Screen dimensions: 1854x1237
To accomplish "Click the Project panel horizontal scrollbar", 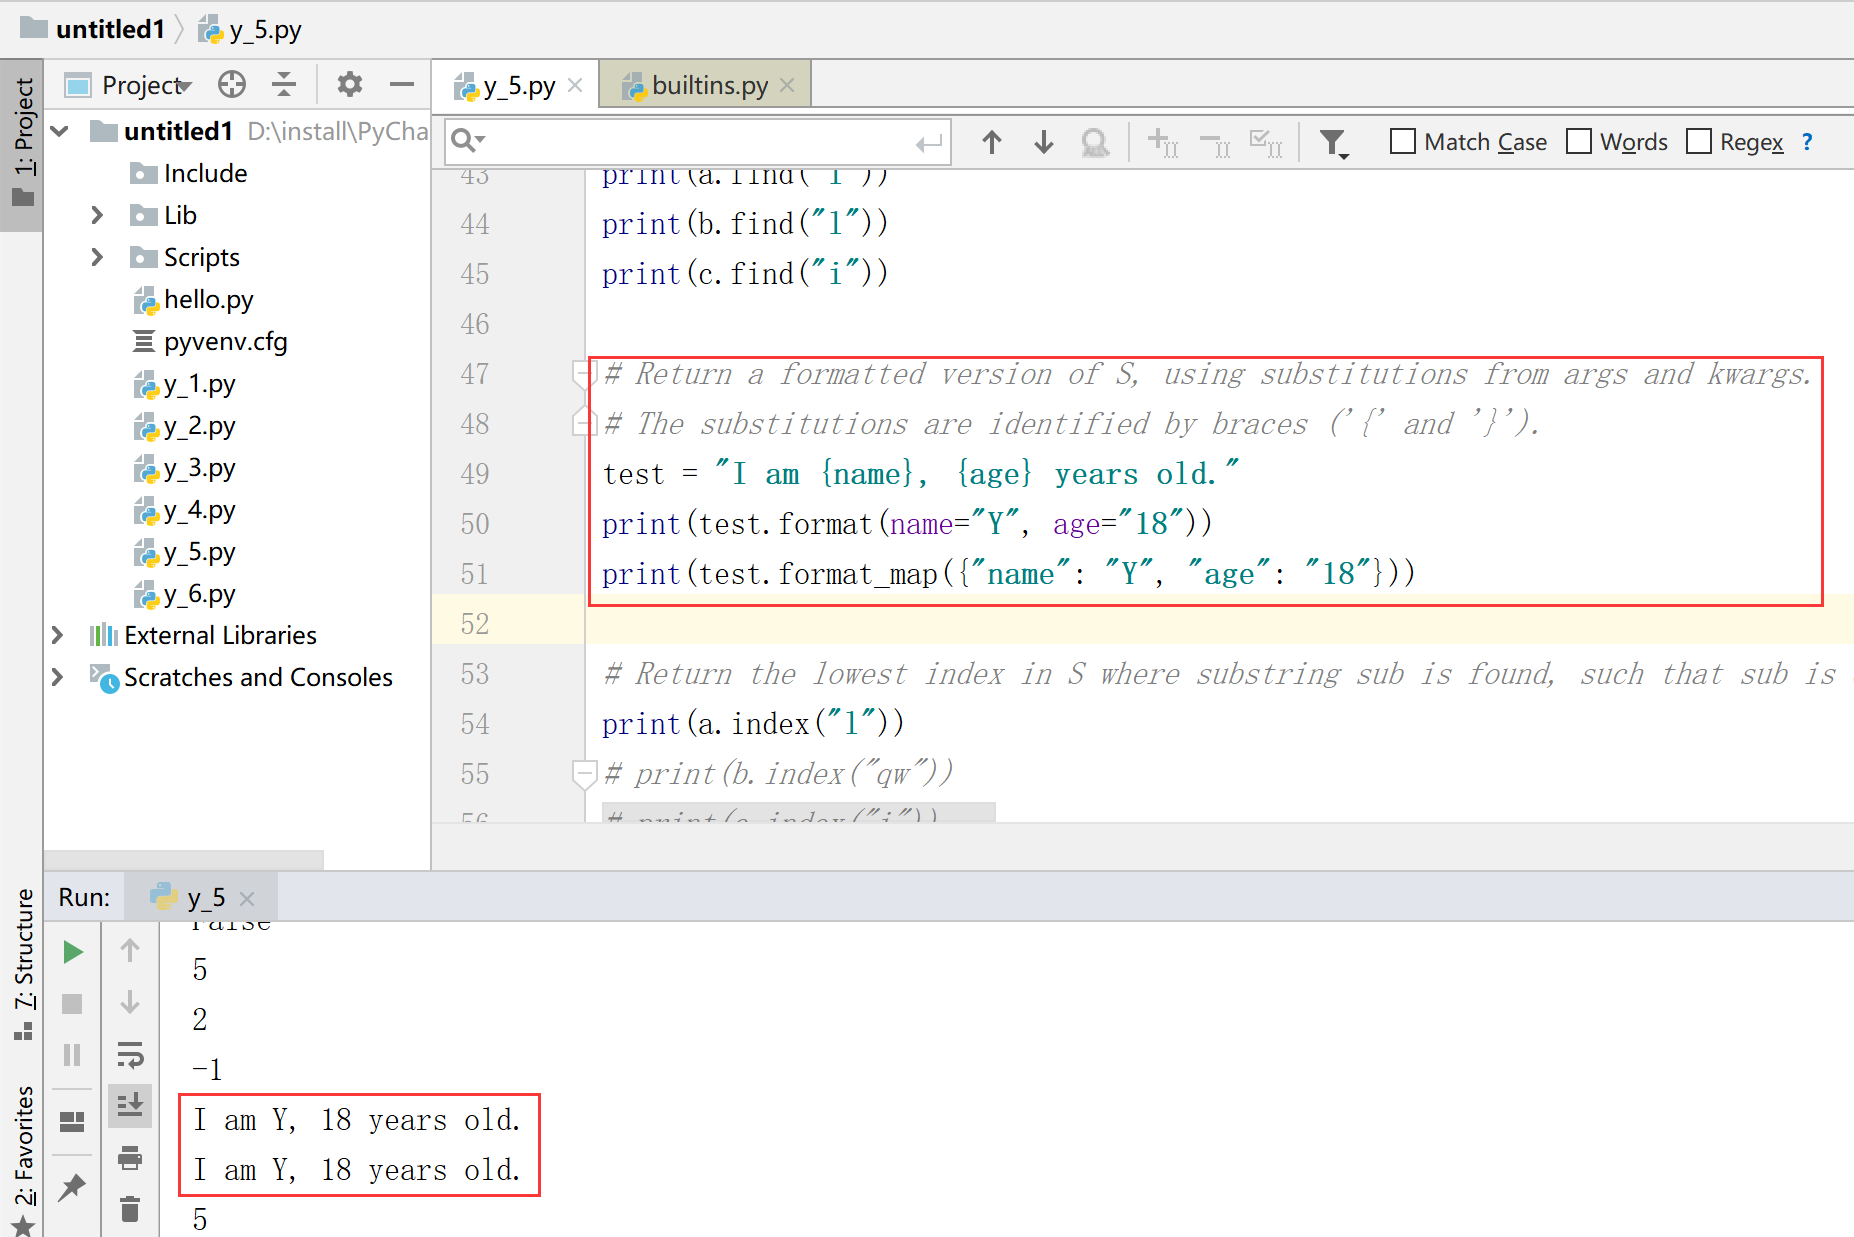I will (184, 860).
